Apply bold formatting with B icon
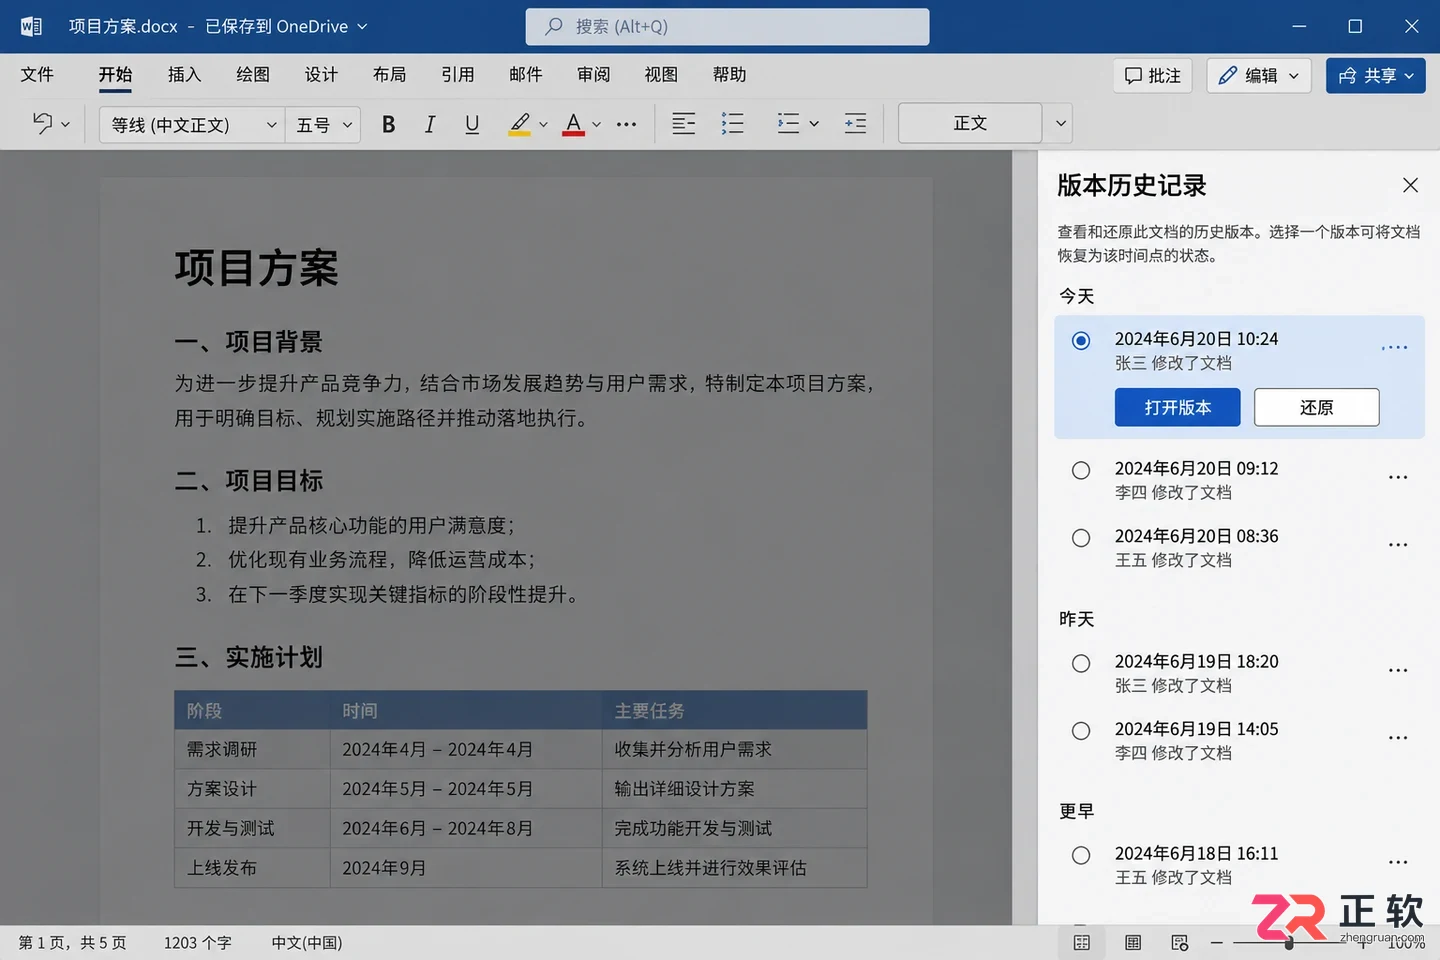The image size is (1440, 960). [389, 124]
